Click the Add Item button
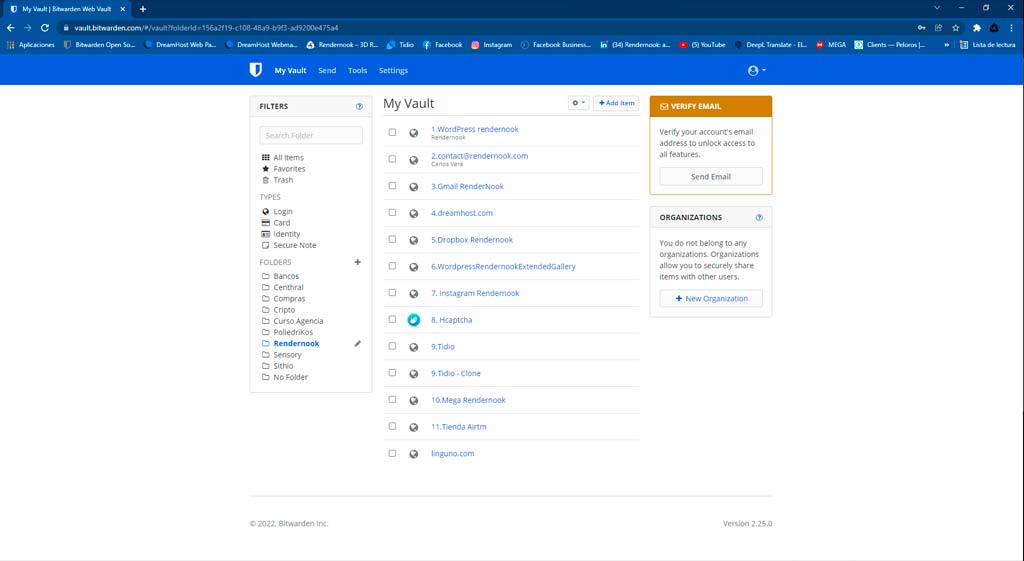This screenshot has height=561, width=1024. (x=616, y=103)
